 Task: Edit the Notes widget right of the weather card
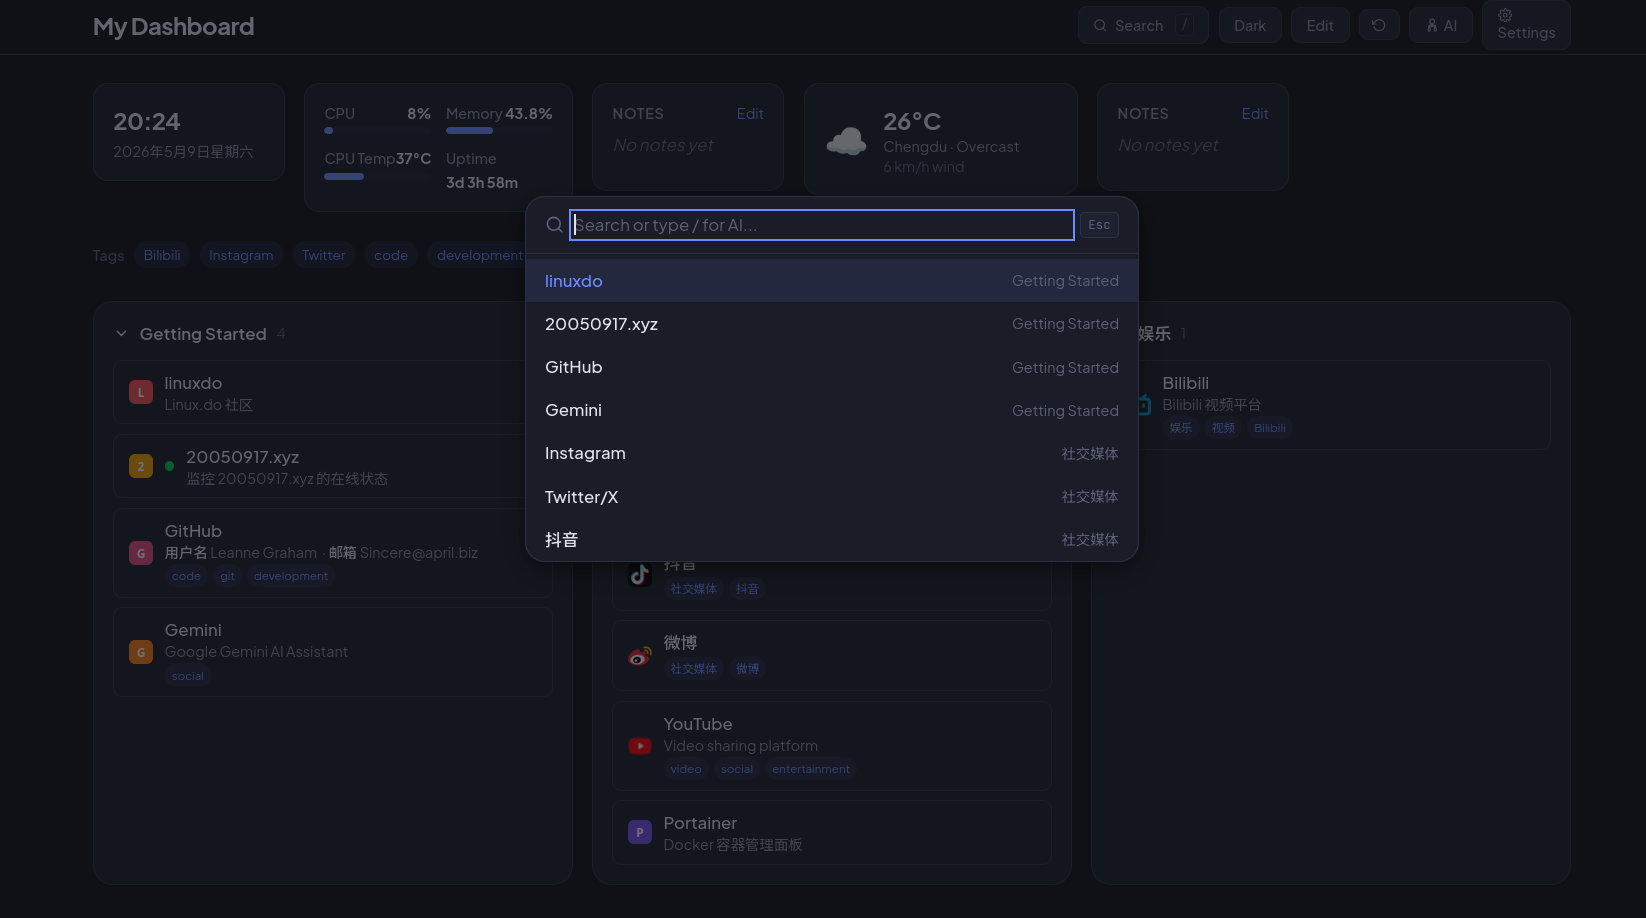point(1255,114)
